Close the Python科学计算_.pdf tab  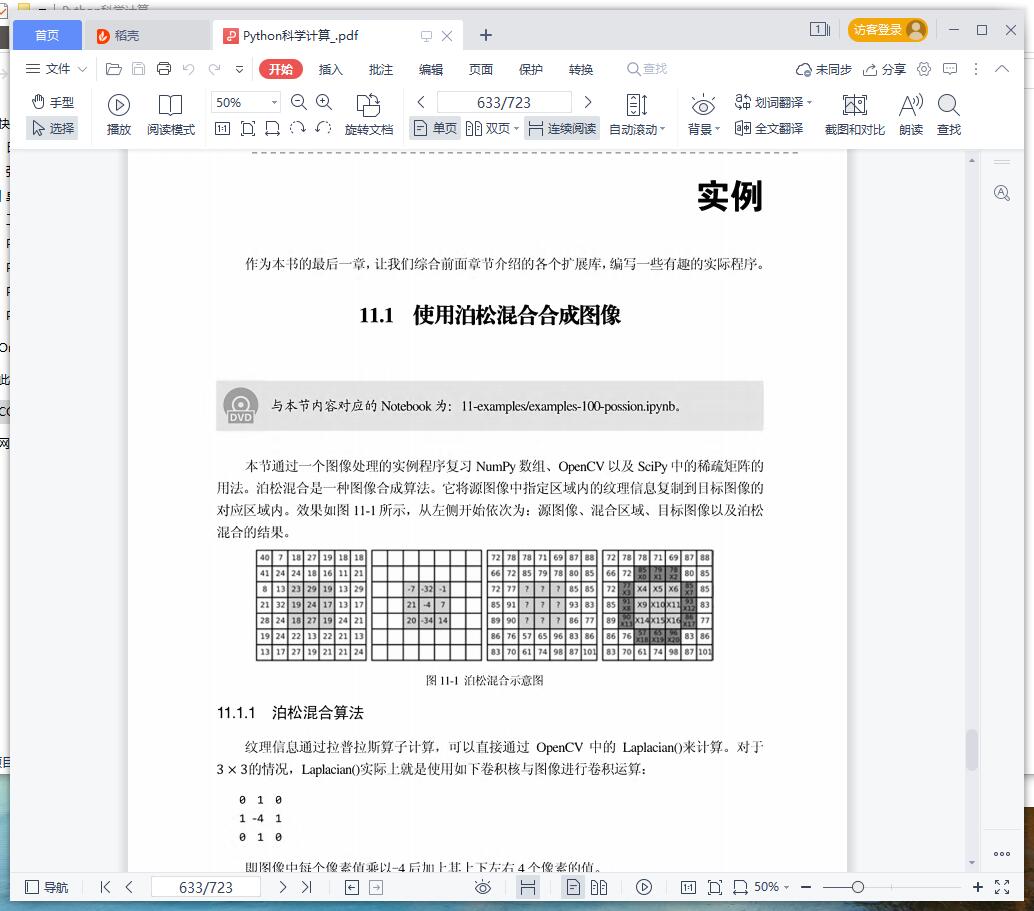(447, 36)
